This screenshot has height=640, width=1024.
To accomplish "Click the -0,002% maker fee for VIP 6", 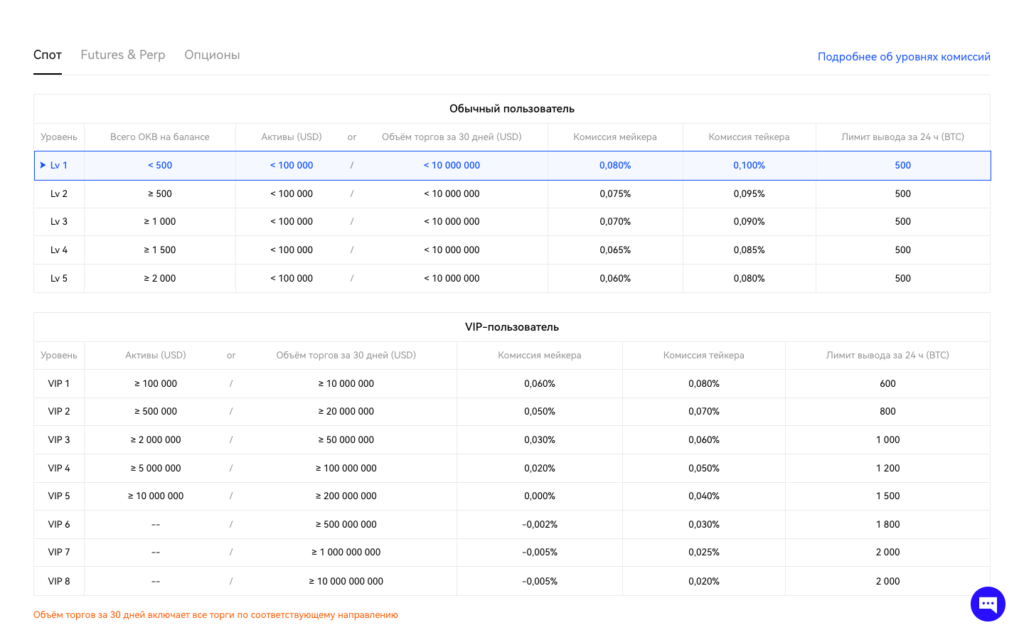I will point(539,524).
